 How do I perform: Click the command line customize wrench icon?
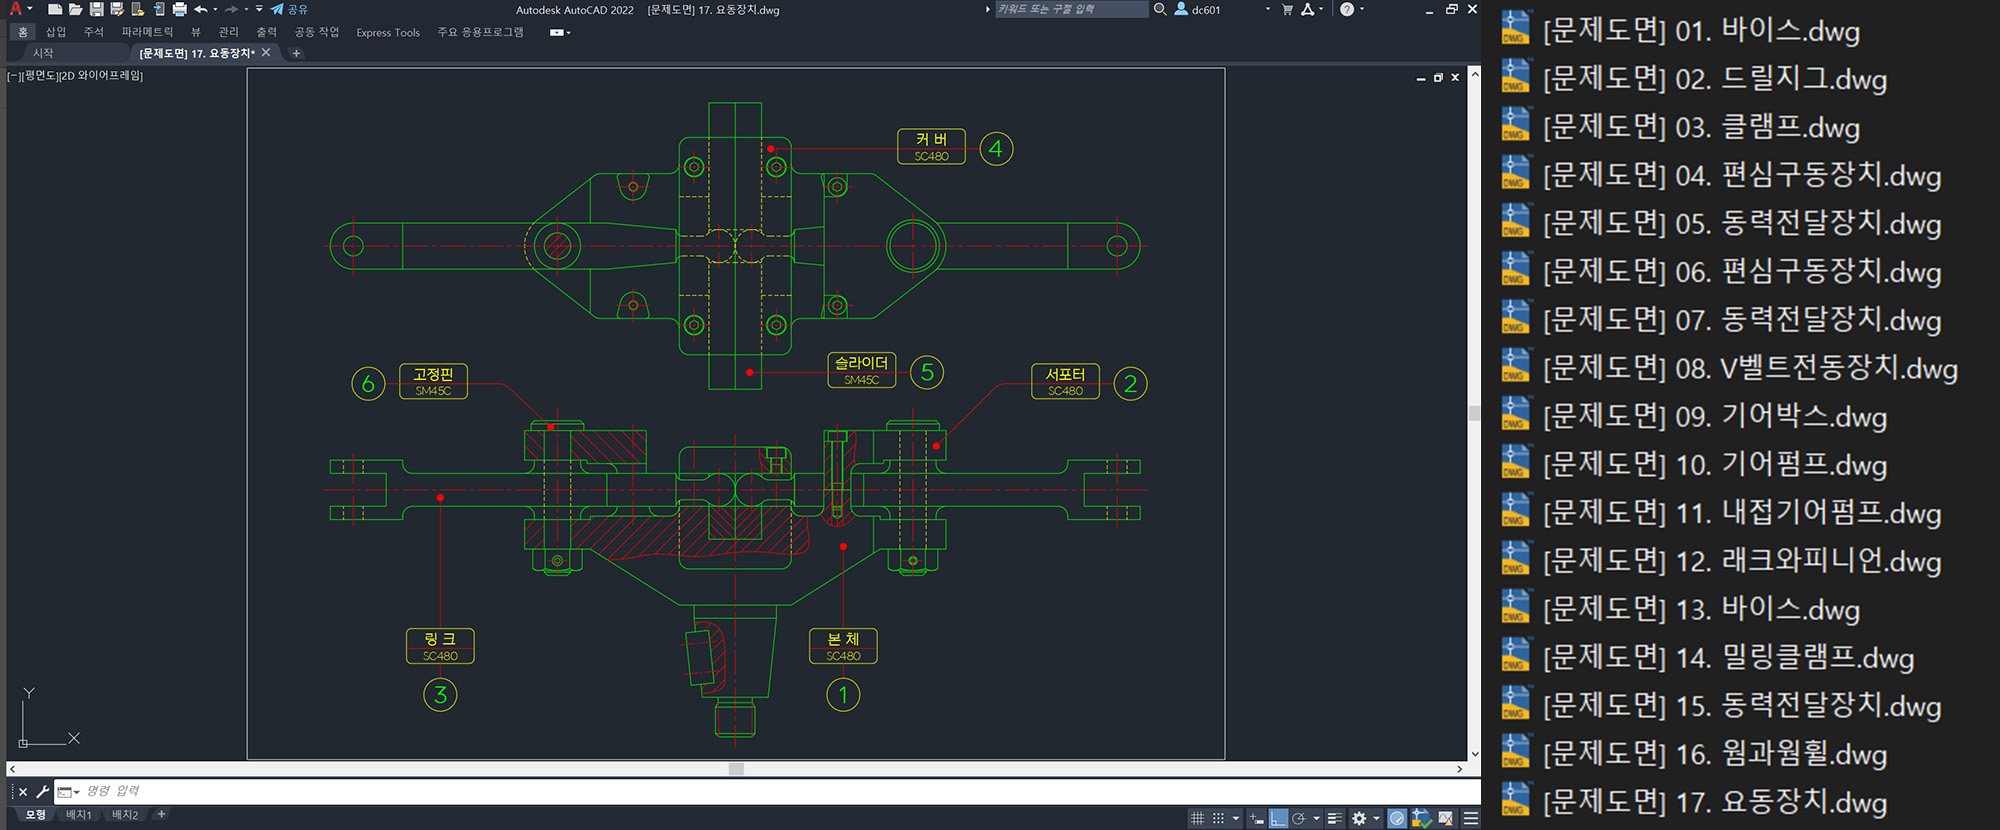pos(42,791)
